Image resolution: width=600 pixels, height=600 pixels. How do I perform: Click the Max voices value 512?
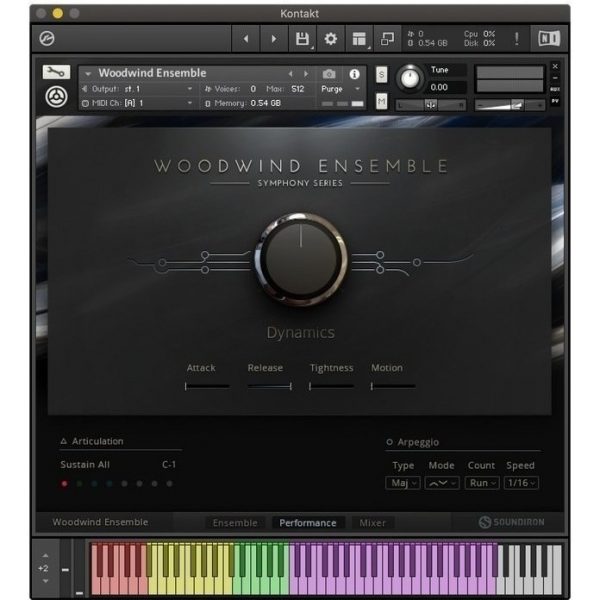(297, 89)
